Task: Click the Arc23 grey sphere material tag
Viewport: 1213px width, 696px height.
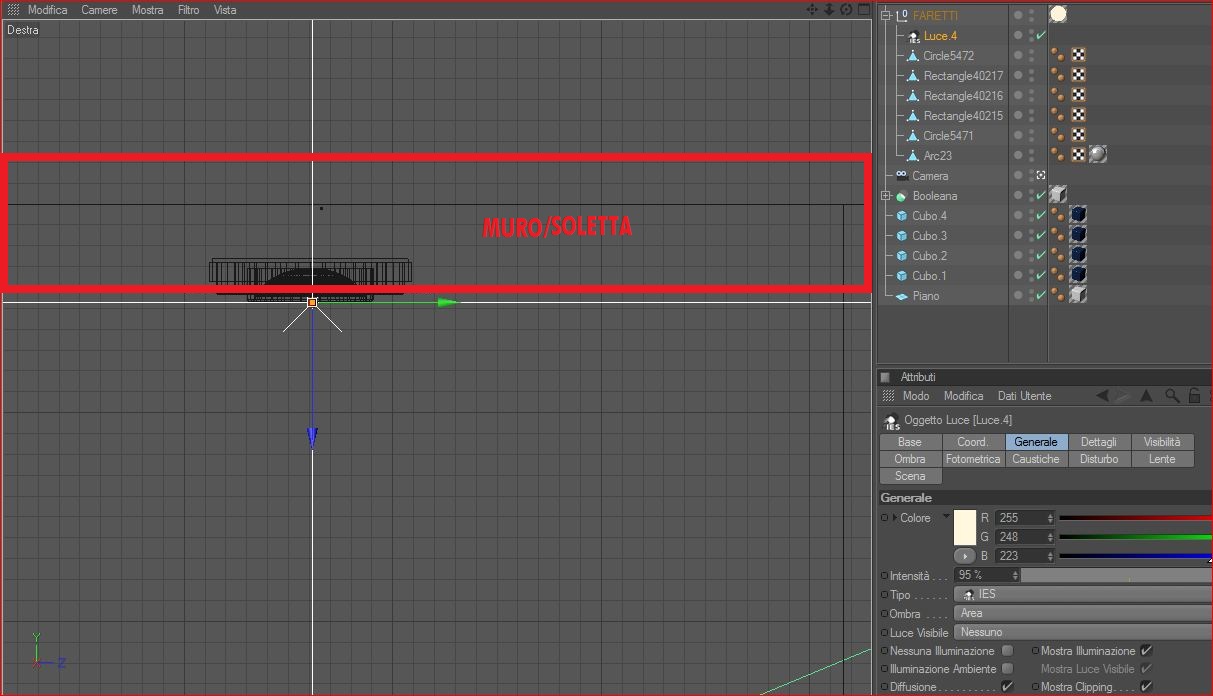Action: (1098, 155)
